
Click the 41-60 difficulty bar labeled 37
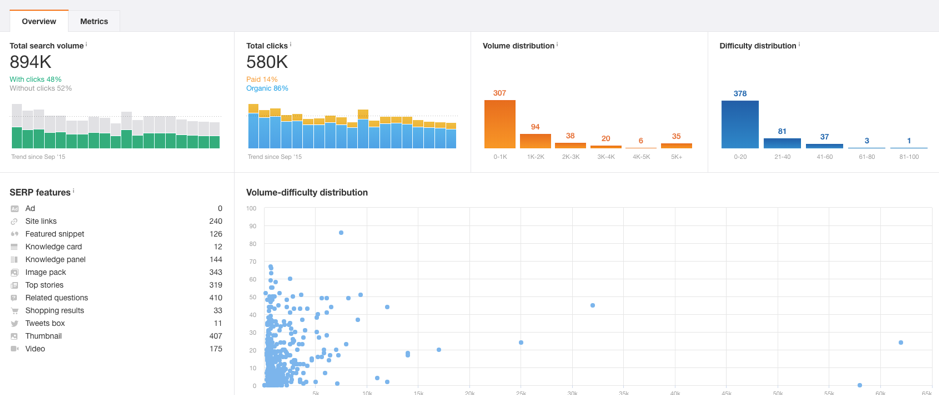[824, 146]
